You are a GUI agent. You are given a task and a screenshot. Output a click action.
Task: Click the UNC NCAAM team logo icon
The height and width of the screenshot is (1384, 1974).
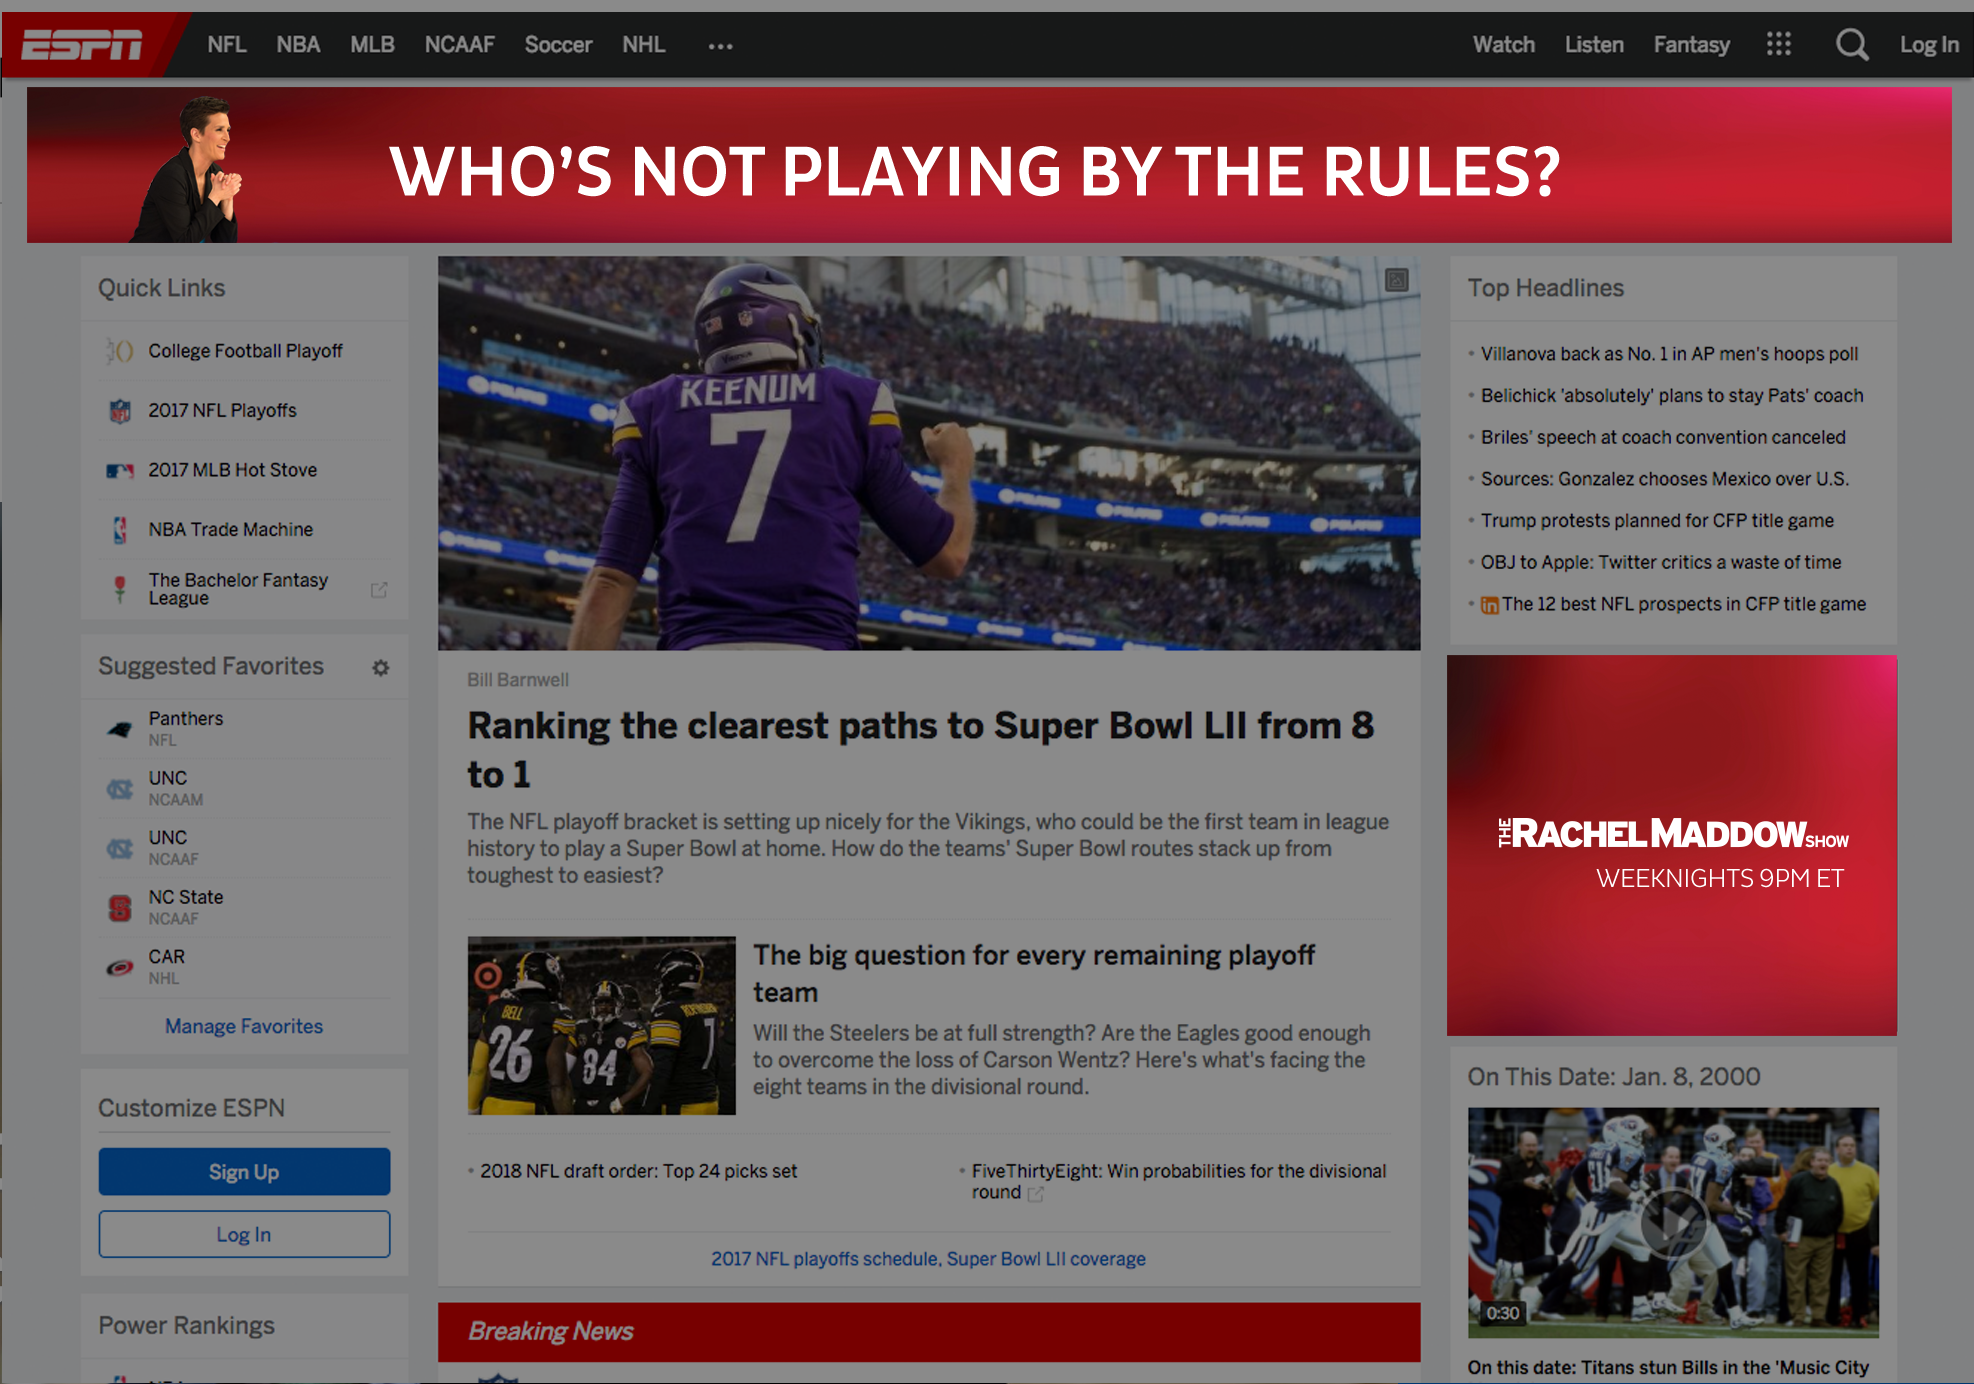pos(120,789)
